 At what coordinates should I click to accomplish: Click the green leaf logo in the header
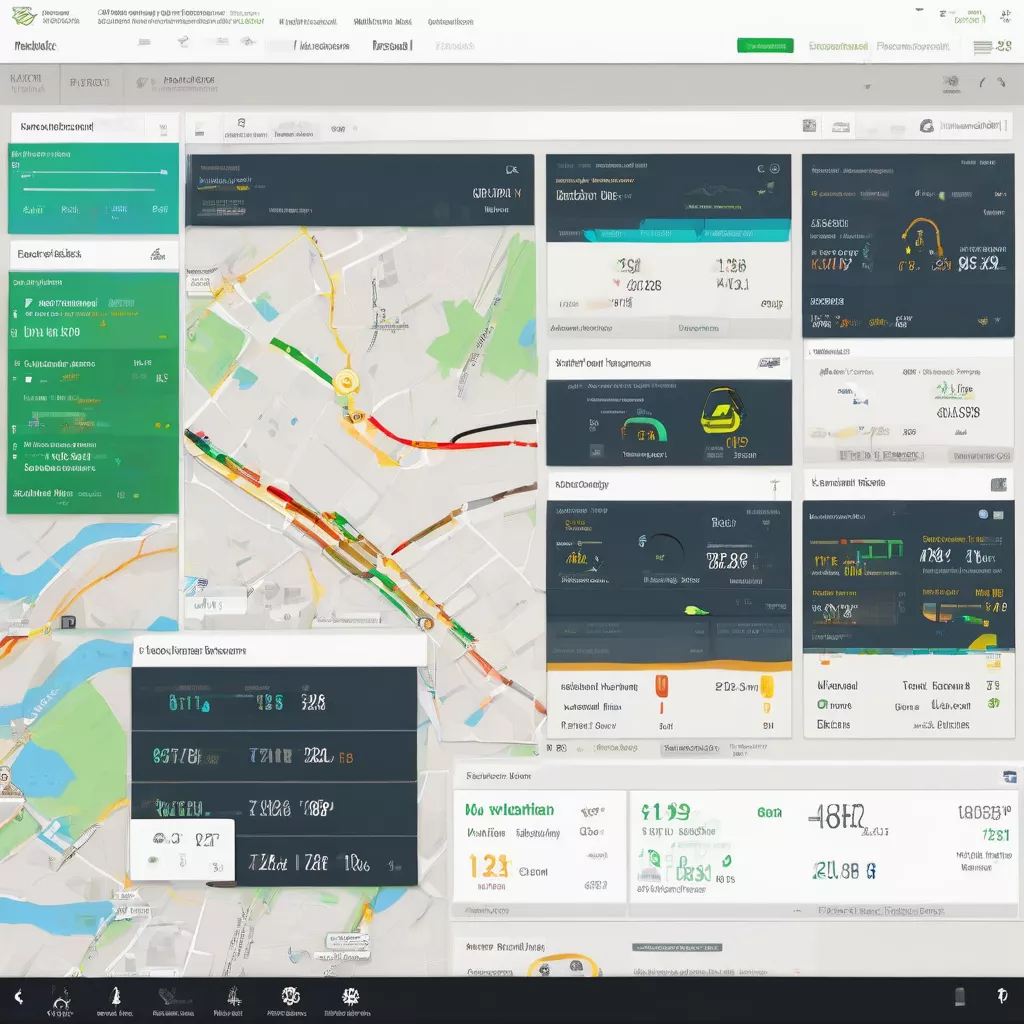[x=24, y=16]
